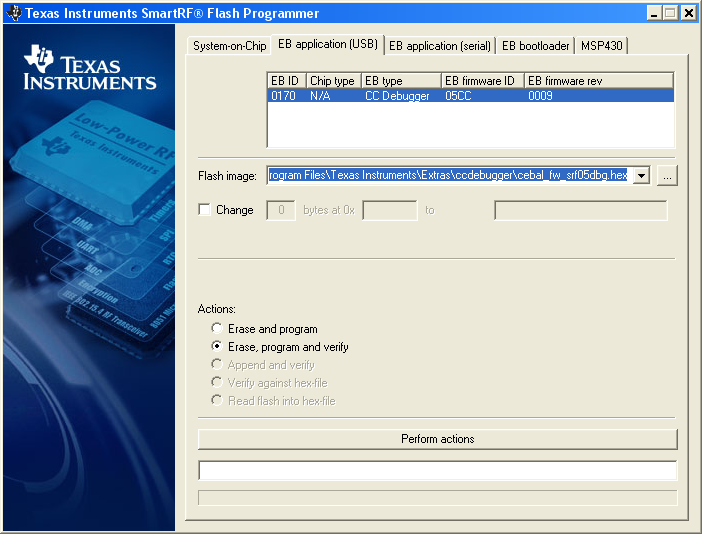
Task: Click the Chip type column header
Action: (x=334, y=81)
